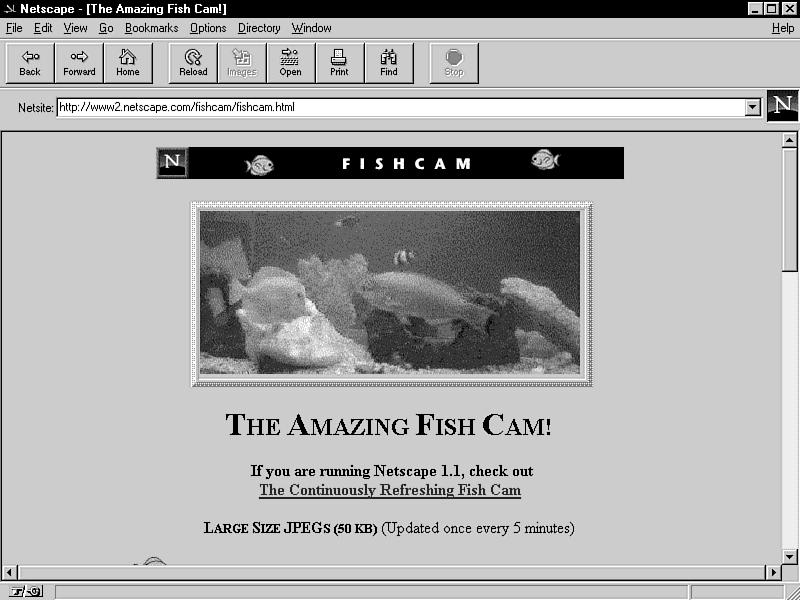Click the left fish in Fishcam banner
Screen dimensions: 800x600
click(x=260, y=165)
